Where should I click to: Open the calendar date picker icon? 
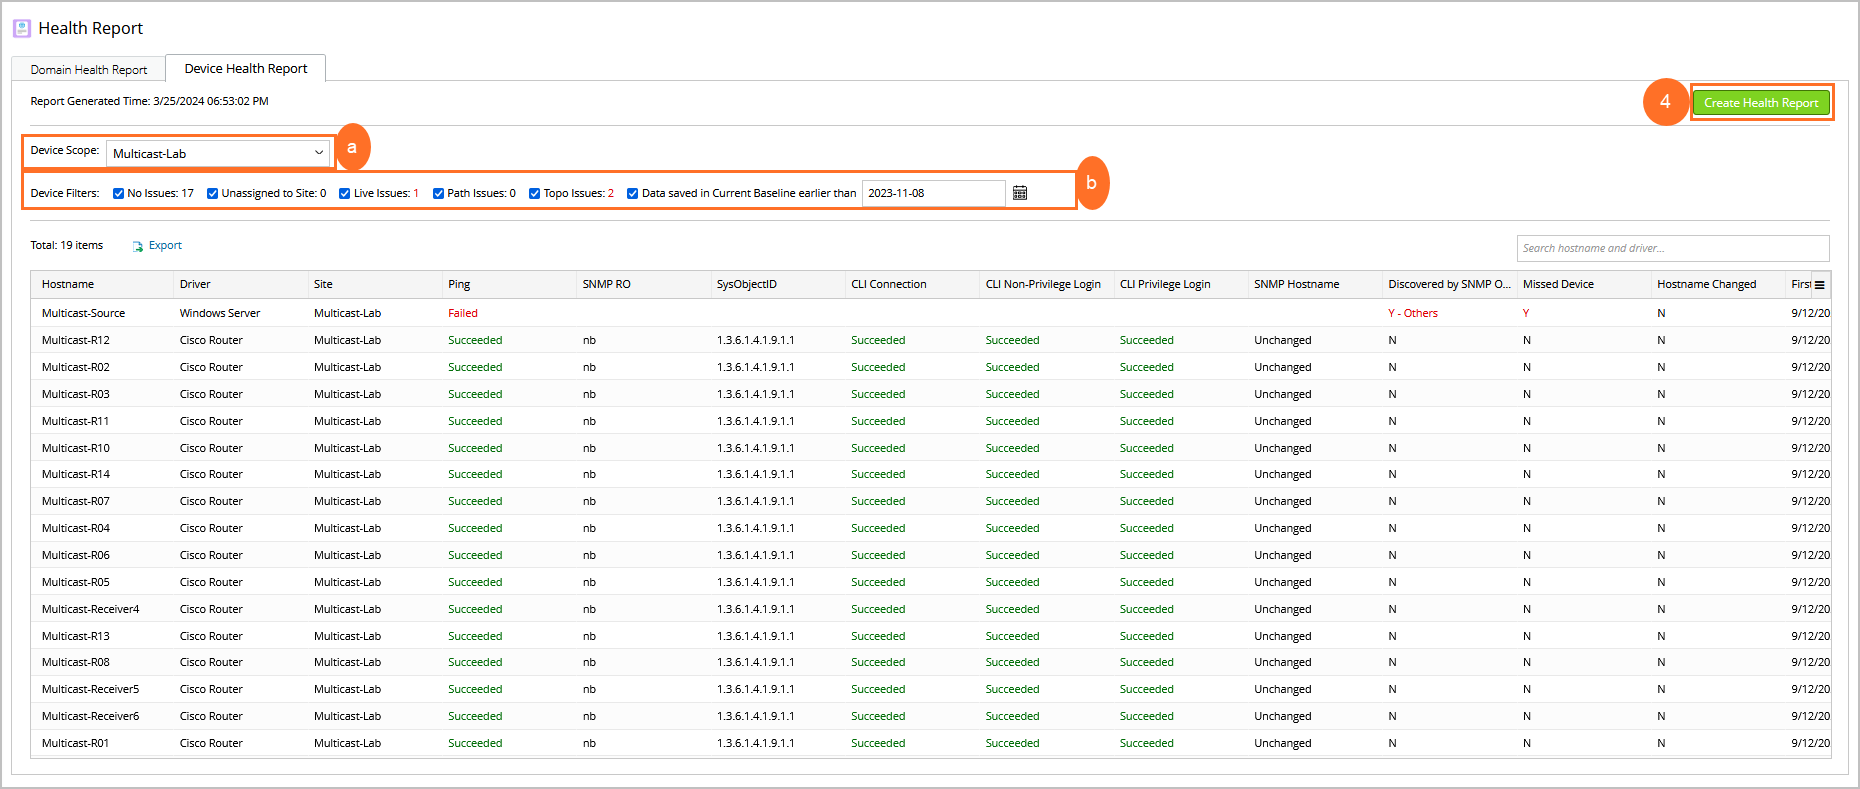coord(1020,193)
